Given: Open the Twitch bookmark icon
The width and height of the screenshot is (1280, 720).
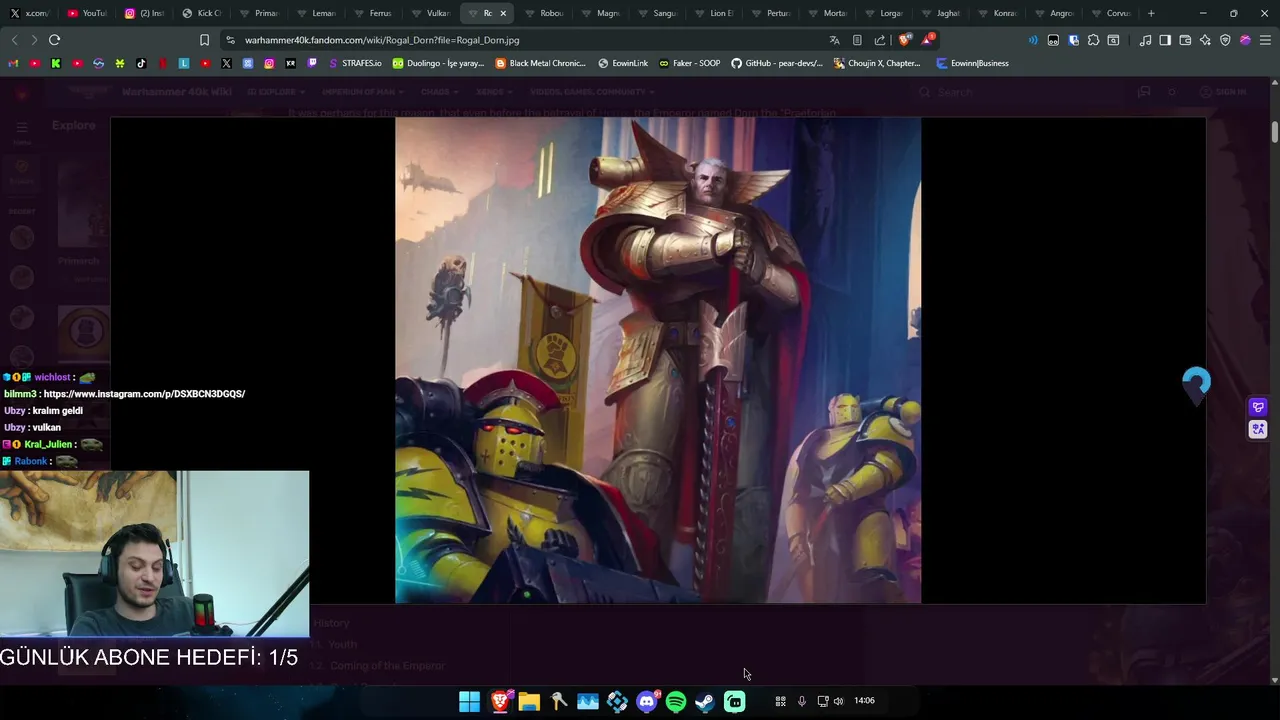Looking at the screenshot, I should click(x=312, y=63).
